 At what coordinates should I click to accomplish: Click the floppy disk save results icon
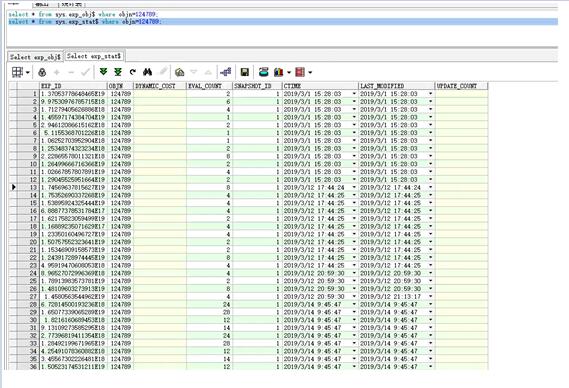[245, 72]
